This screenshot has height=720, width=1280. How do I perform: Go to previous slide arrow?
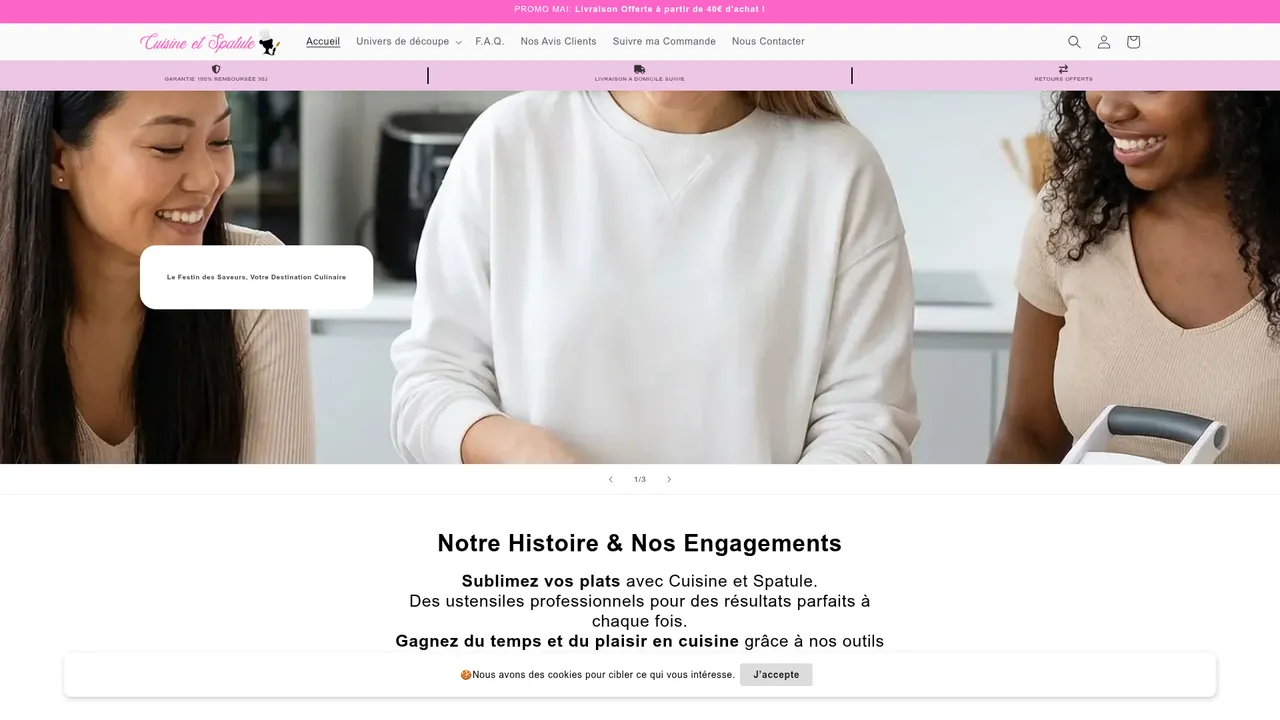(610, 479)
